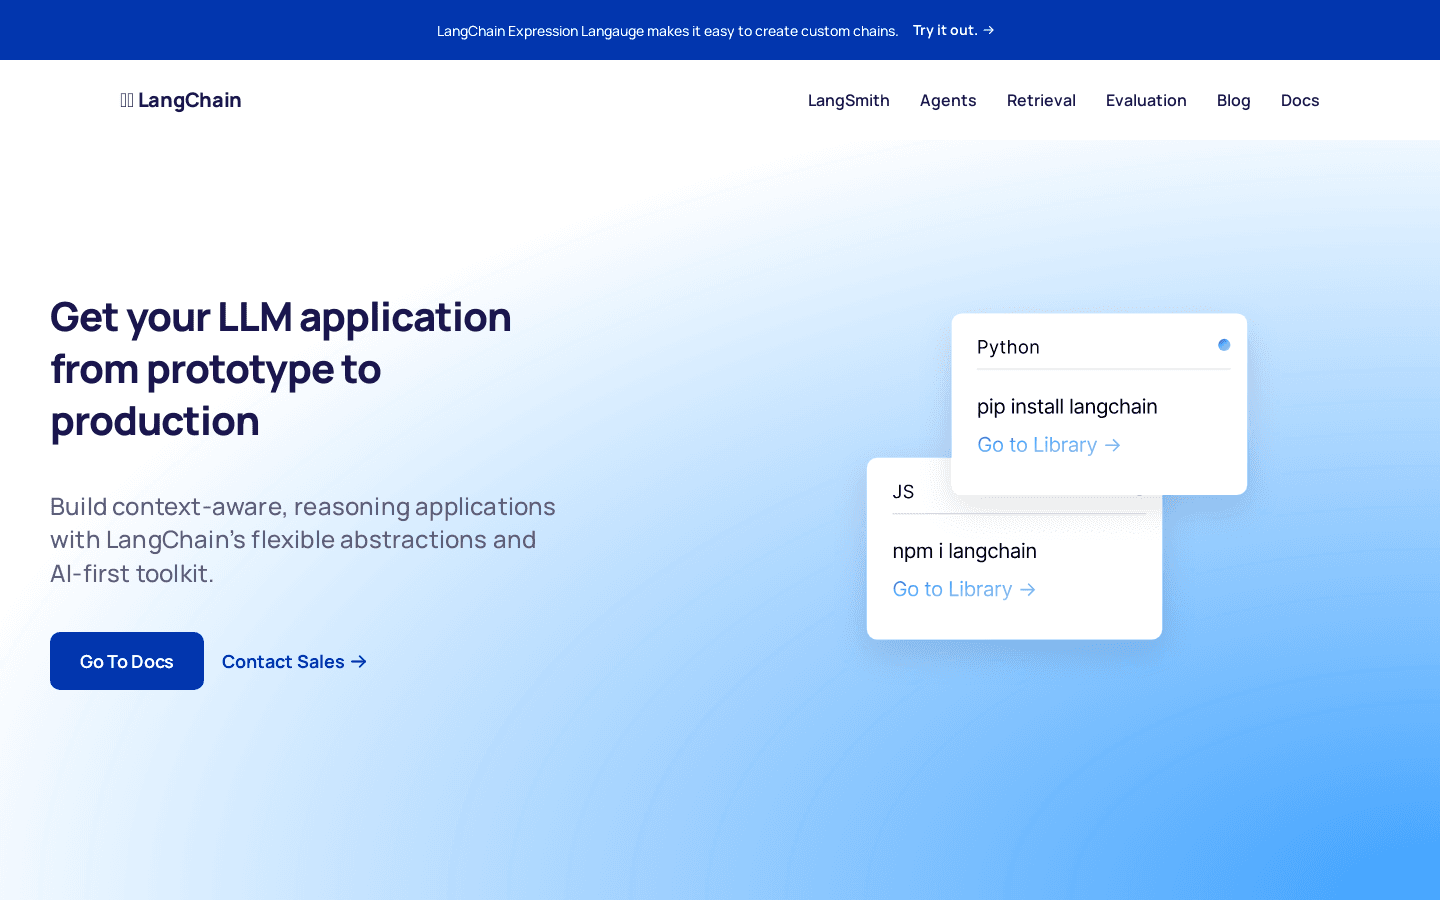The image size is (1440, 900).
Task: Open the Agents navigation item
Action: 947,100
